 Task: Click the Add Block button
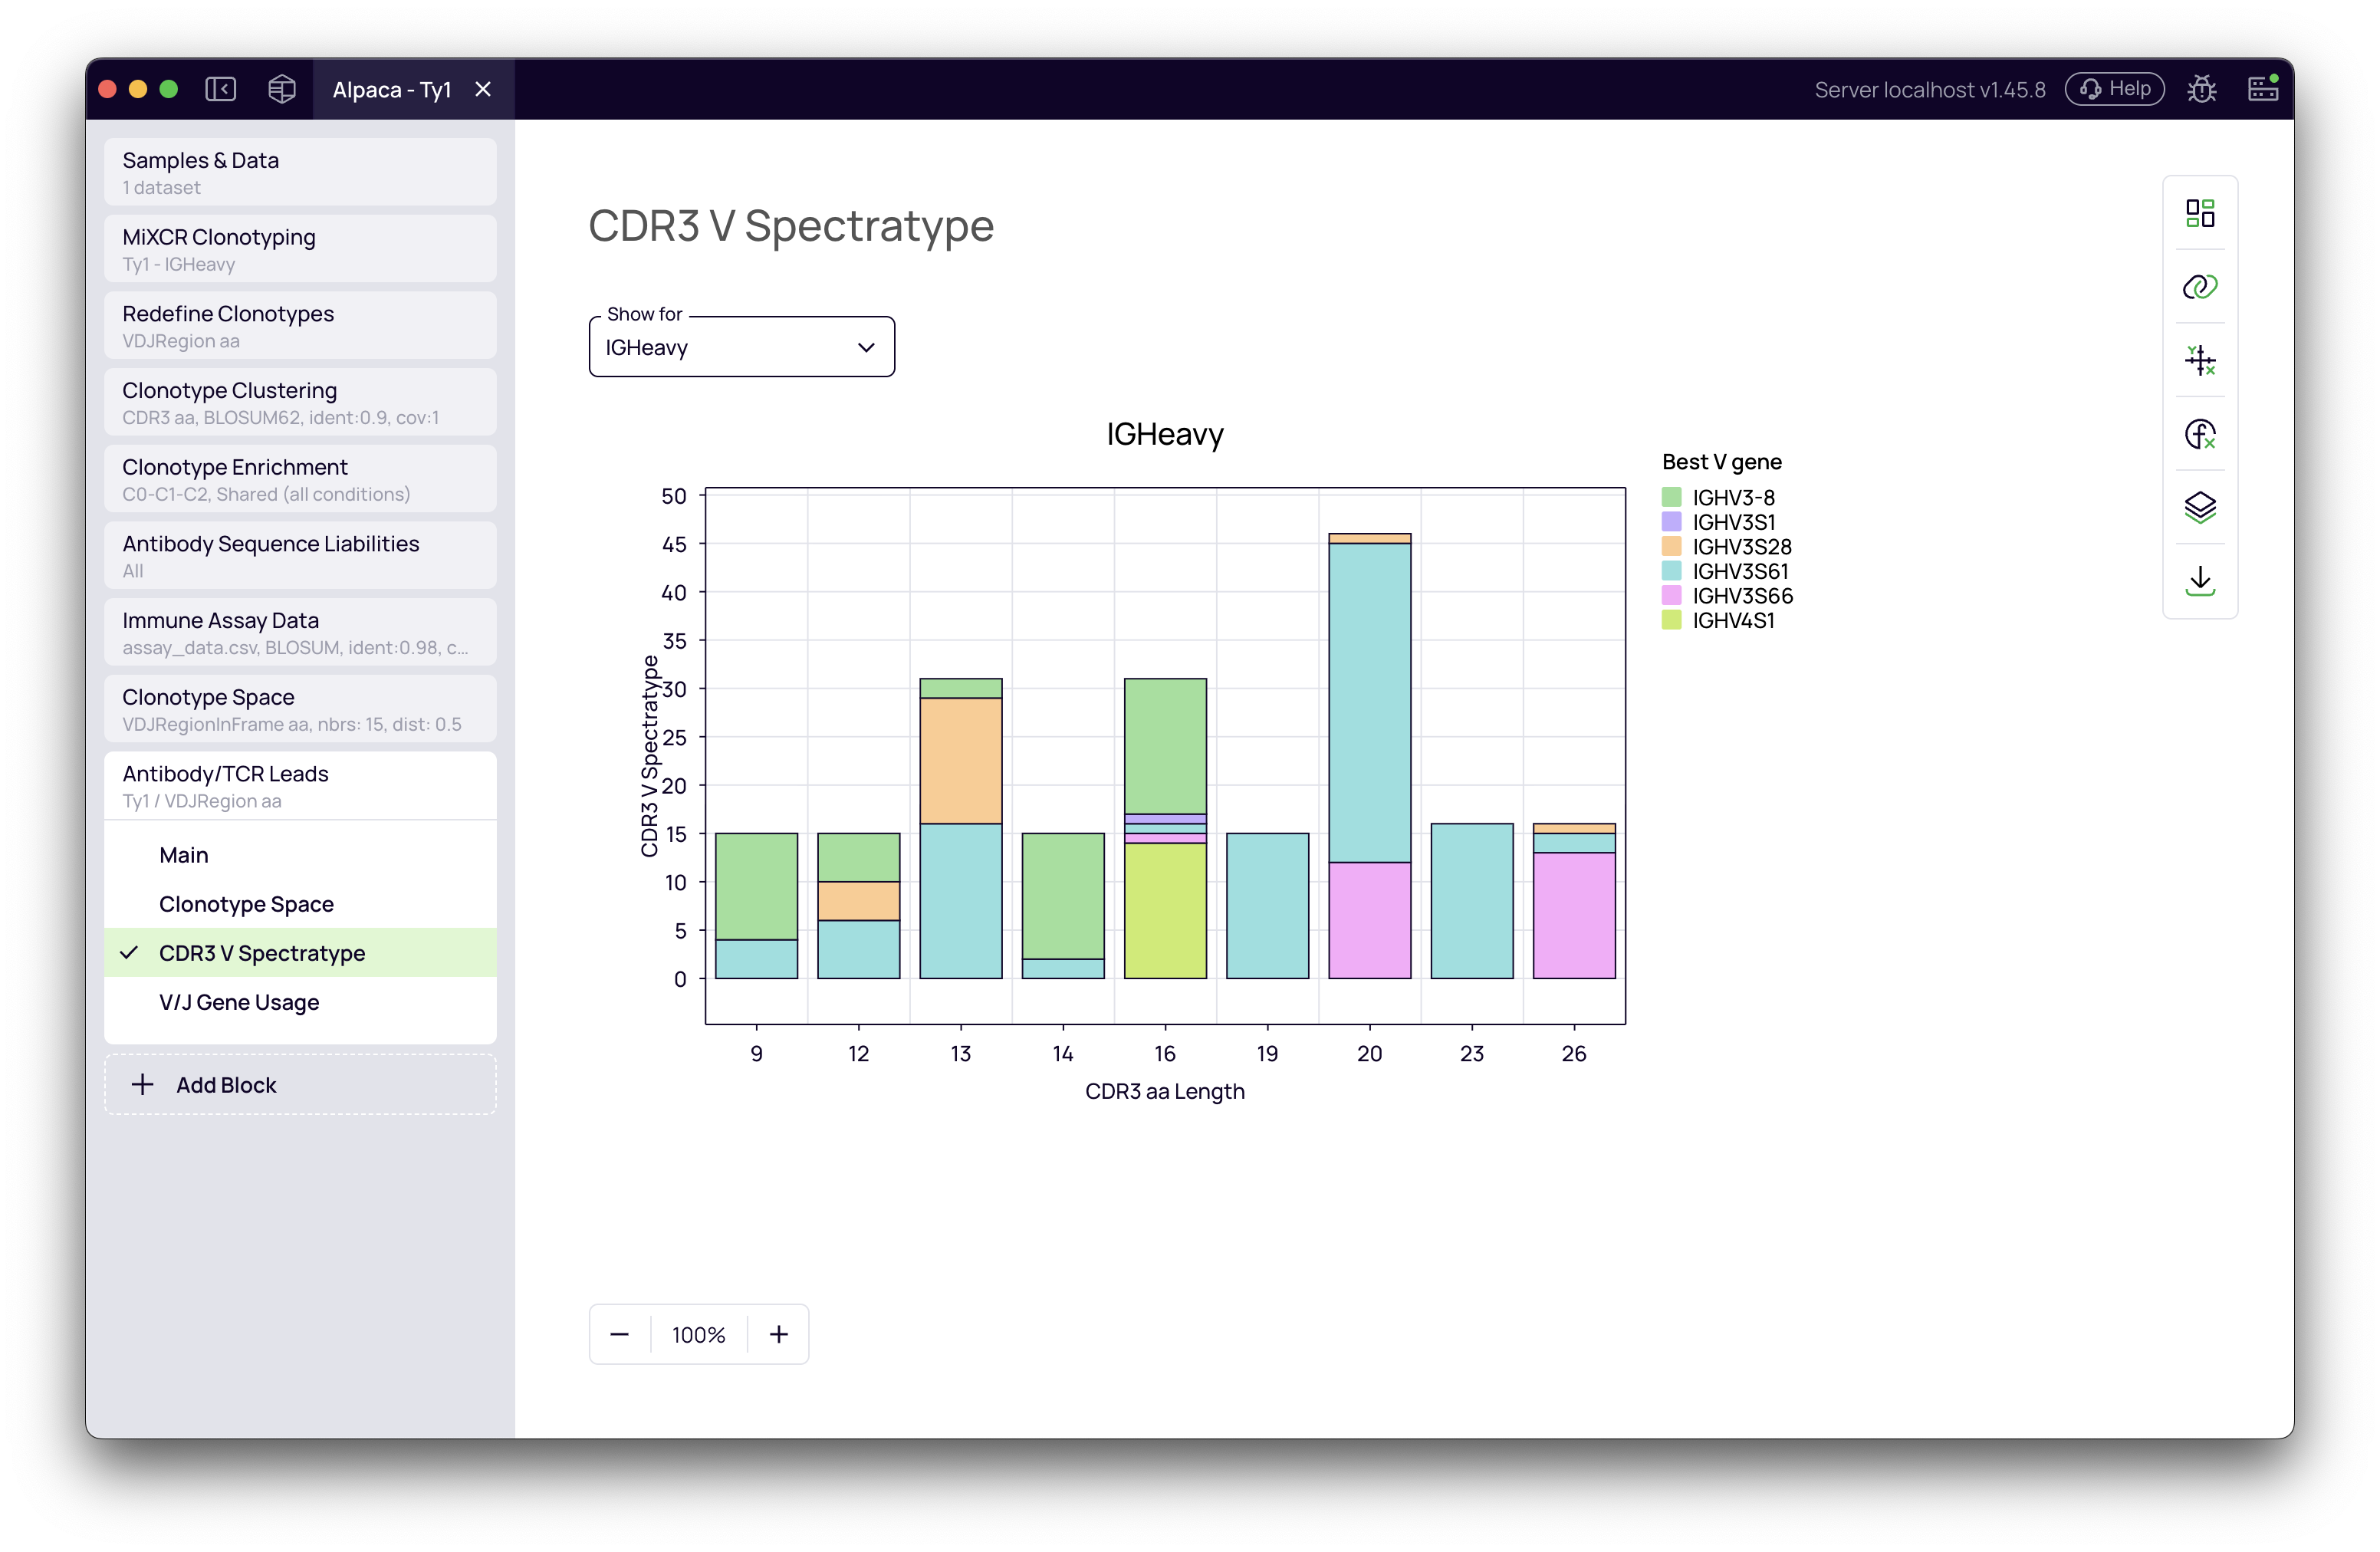point(300,1085)
